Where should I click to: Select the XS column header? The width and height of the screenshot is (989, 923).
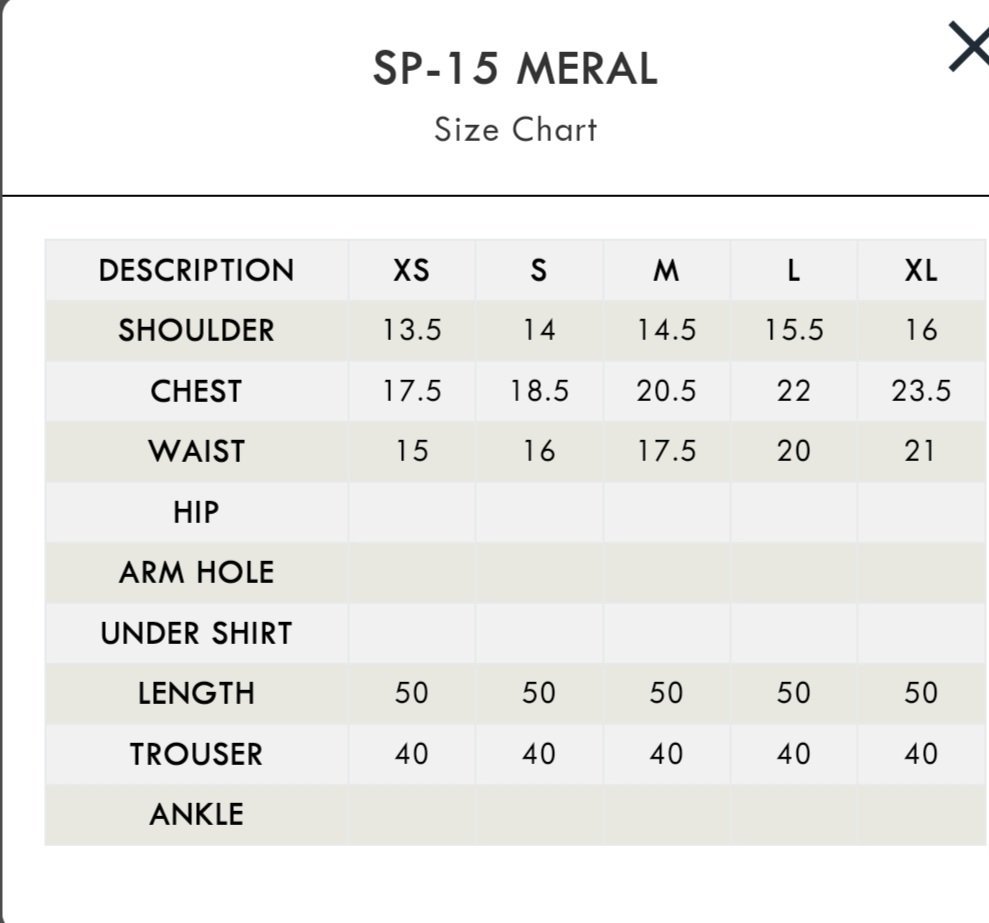coord(411,271)
